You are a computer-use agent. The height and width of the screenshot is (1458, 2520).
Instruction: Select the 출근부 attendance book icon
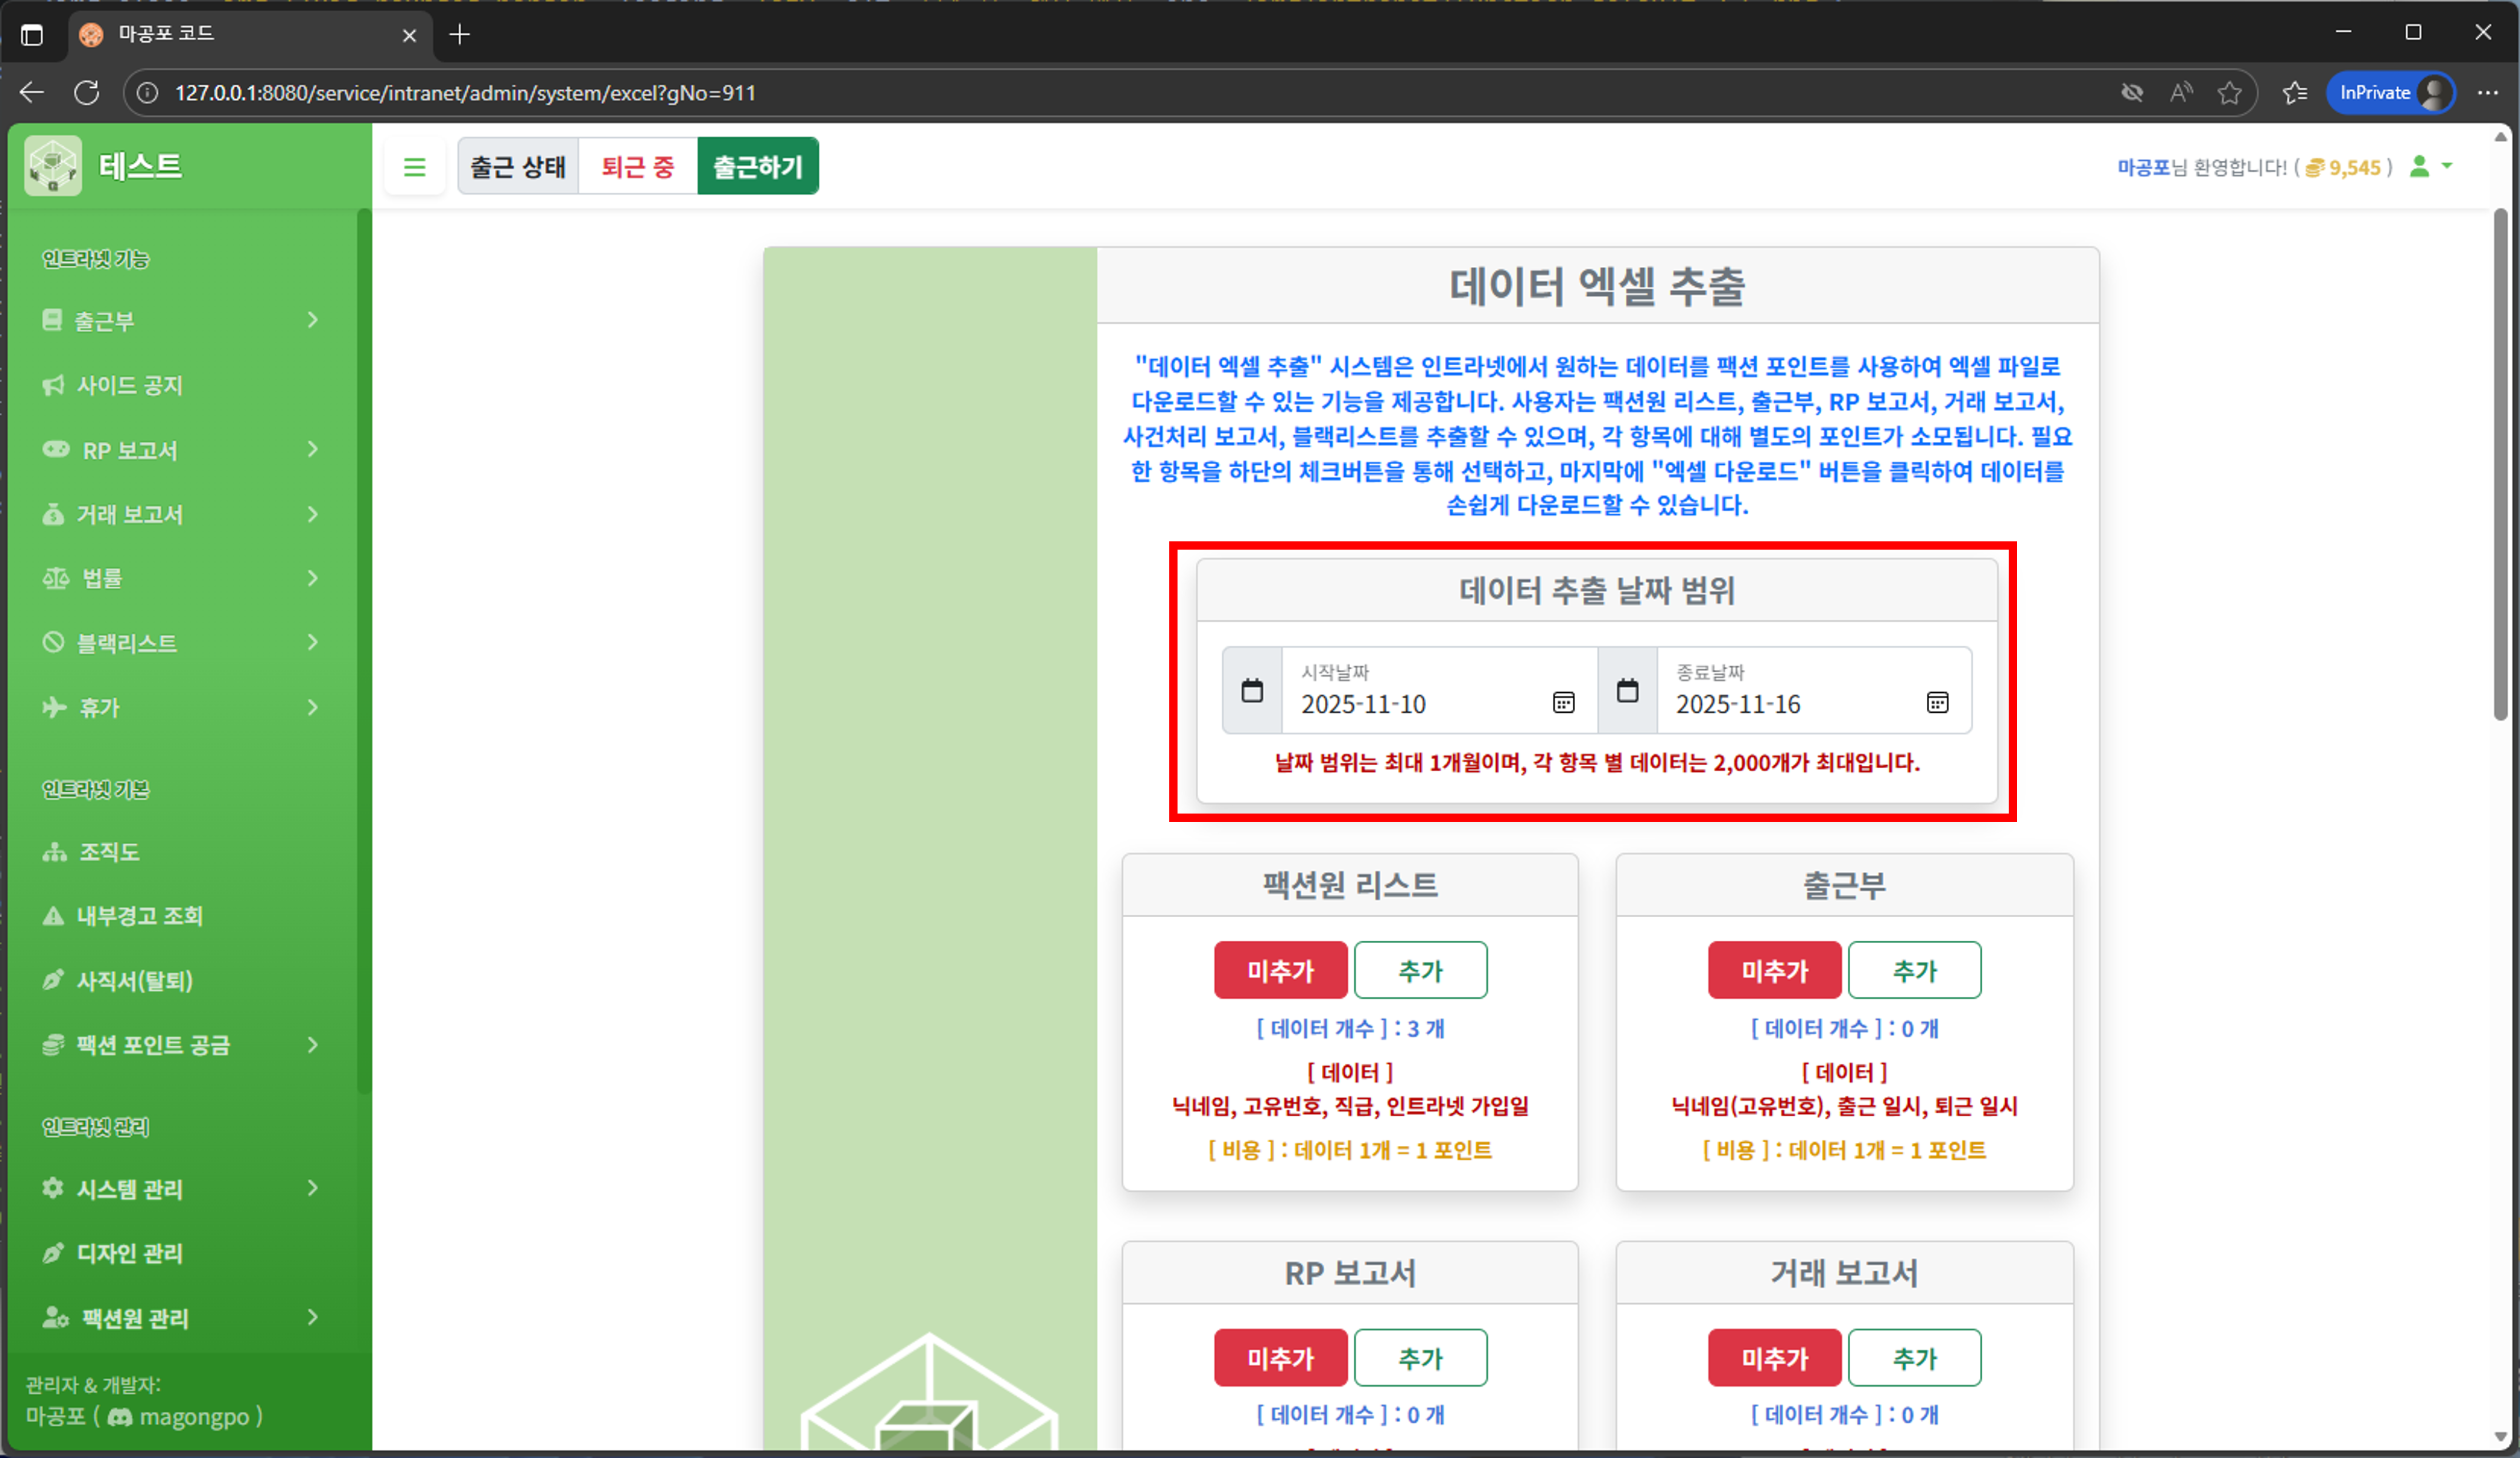[x=53, y=320]
